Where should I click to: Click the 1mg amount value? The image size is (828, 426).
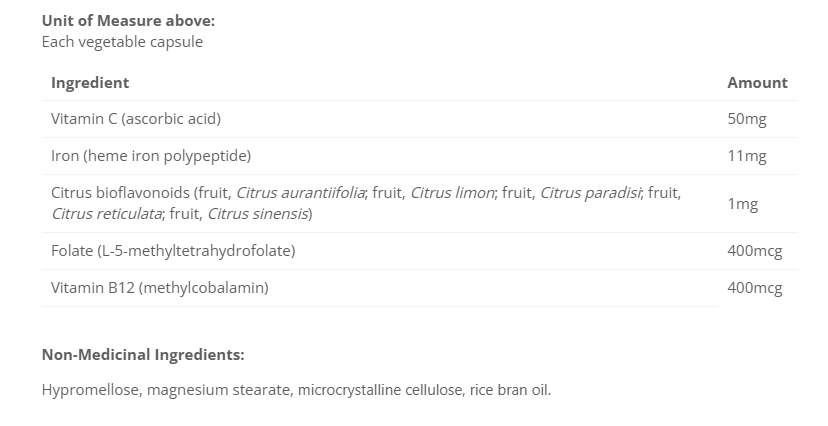click(x=743, y=204)
